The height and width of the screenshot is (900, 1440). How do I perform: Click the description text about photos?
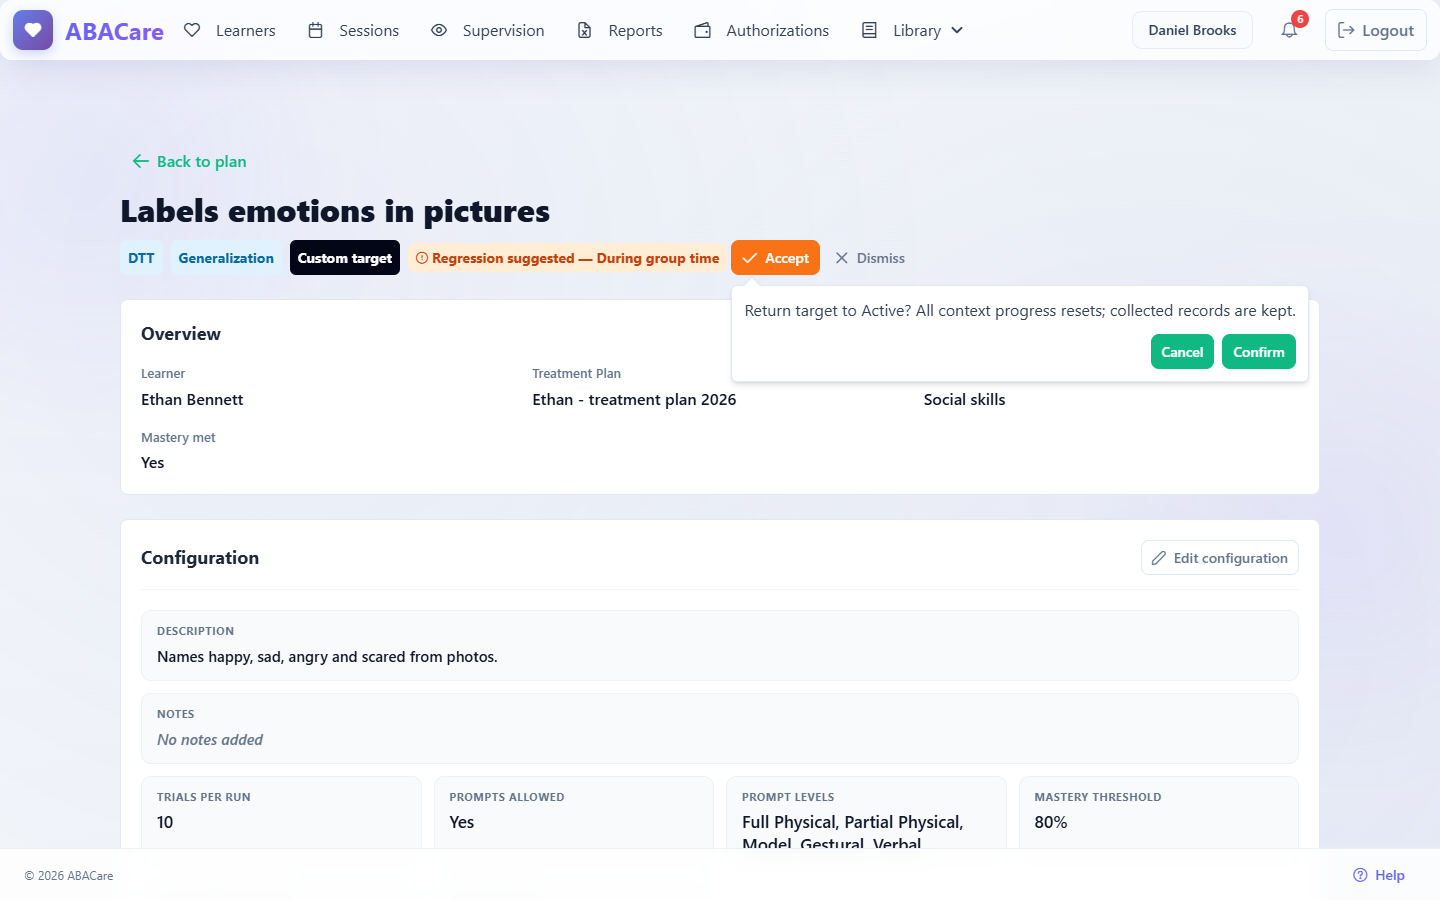(327, 657)
